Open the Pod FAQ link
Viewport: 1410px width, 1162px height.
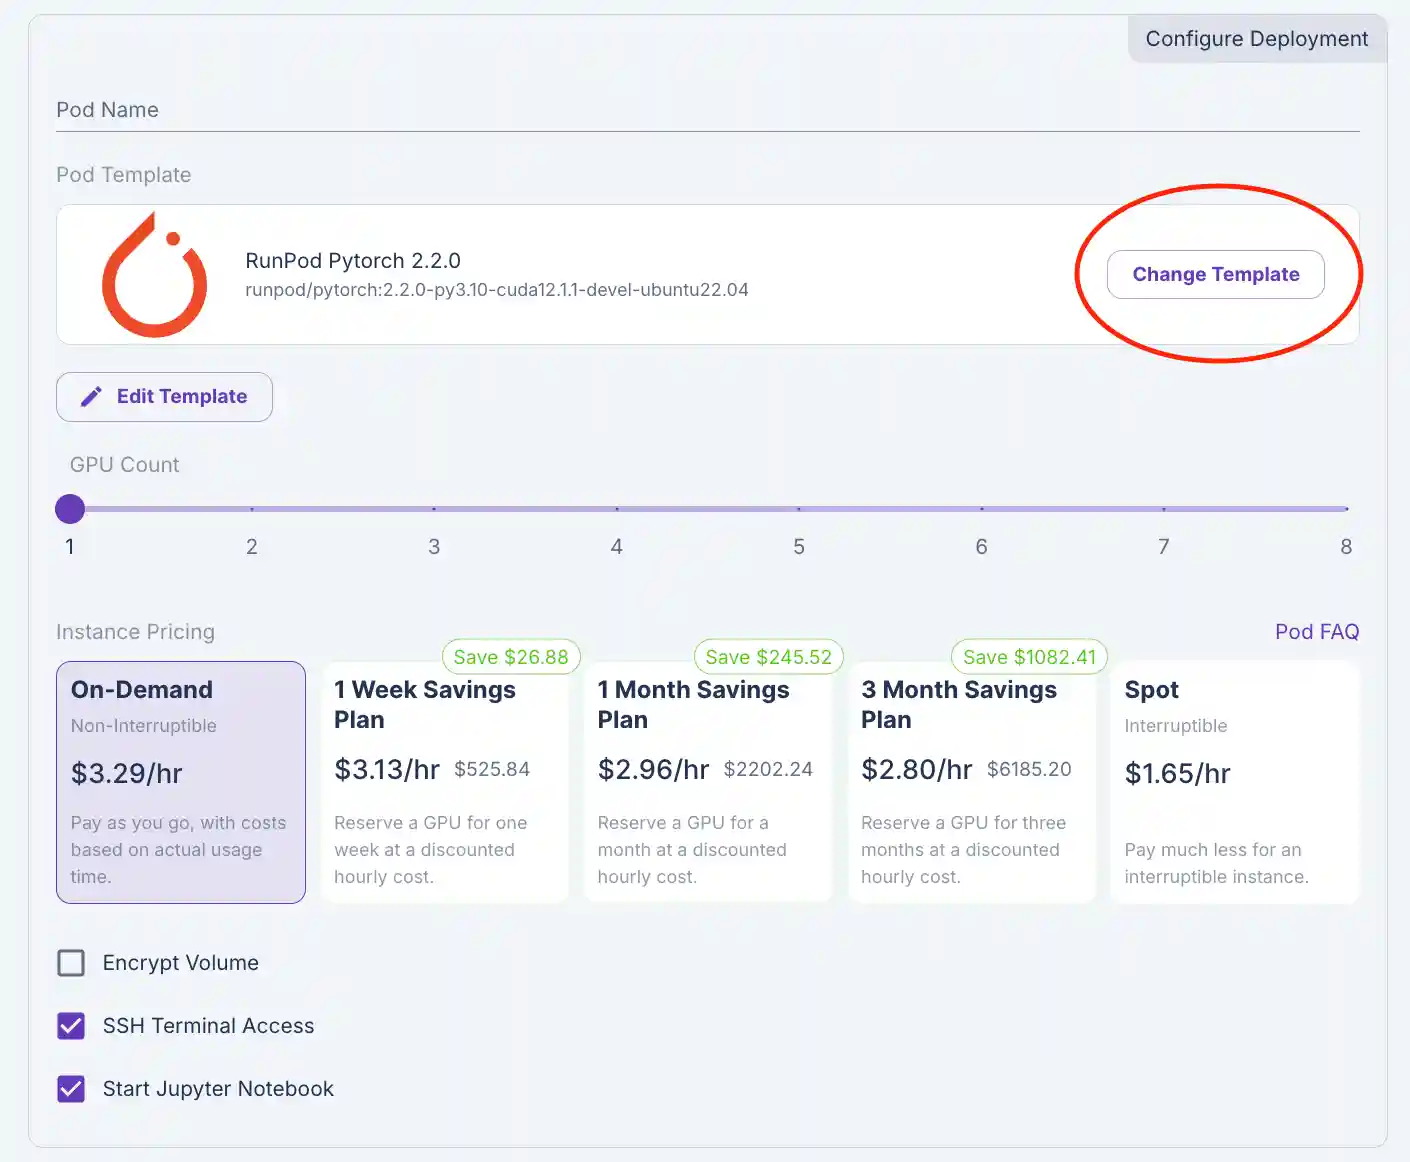[x=1316, y=632]
